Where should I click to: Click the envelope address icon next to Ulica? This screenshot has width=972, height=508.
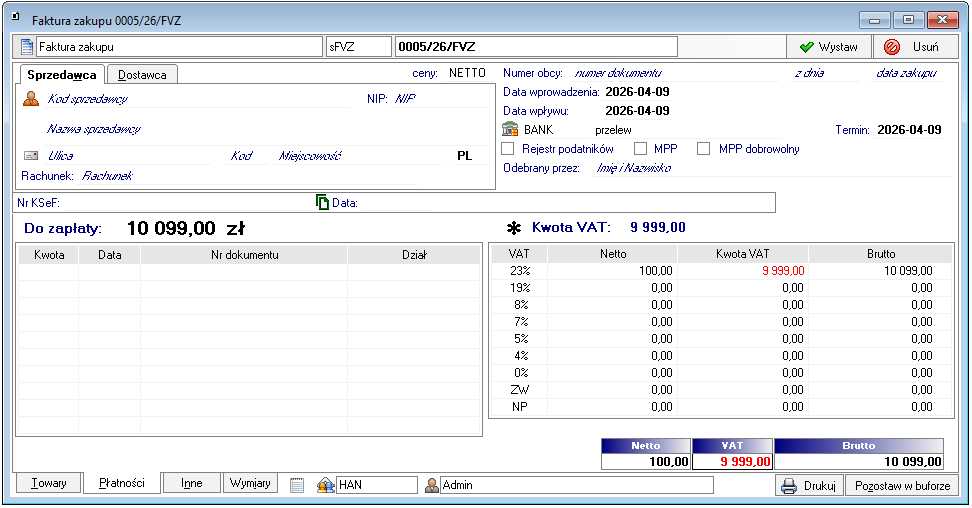pos(31,156)
